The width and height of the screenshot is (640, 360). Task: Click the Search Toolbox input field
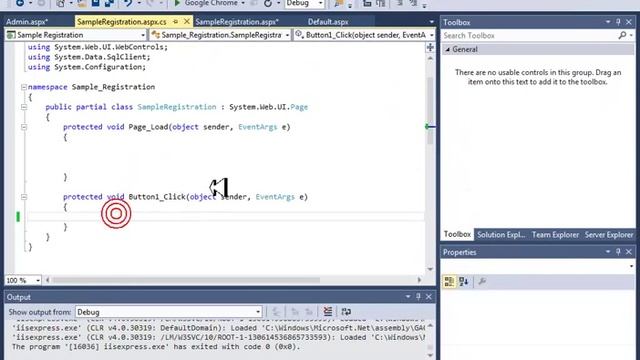pyautogui.click(x=530, y=36)
